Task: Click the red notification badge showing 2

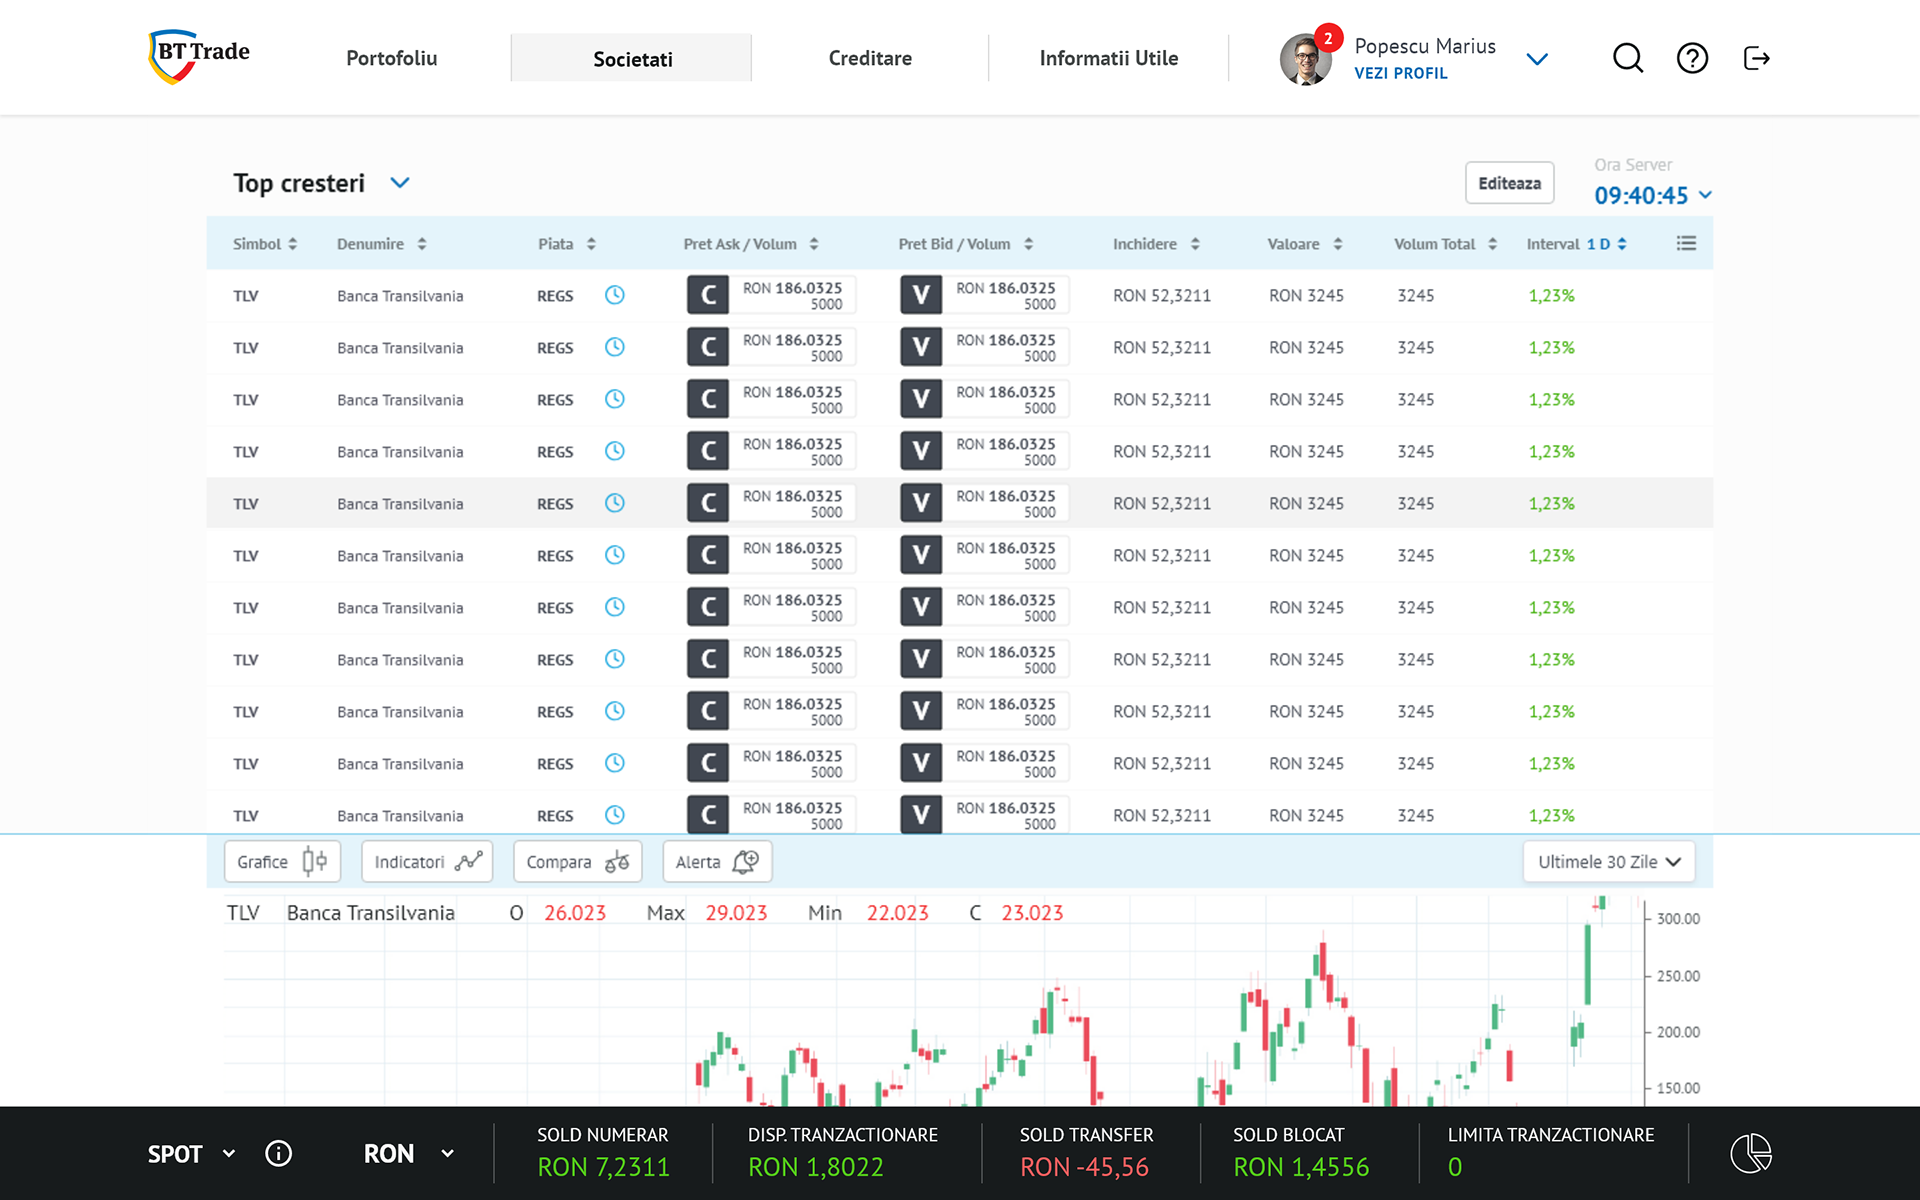Action: (x=1328, y=38)
